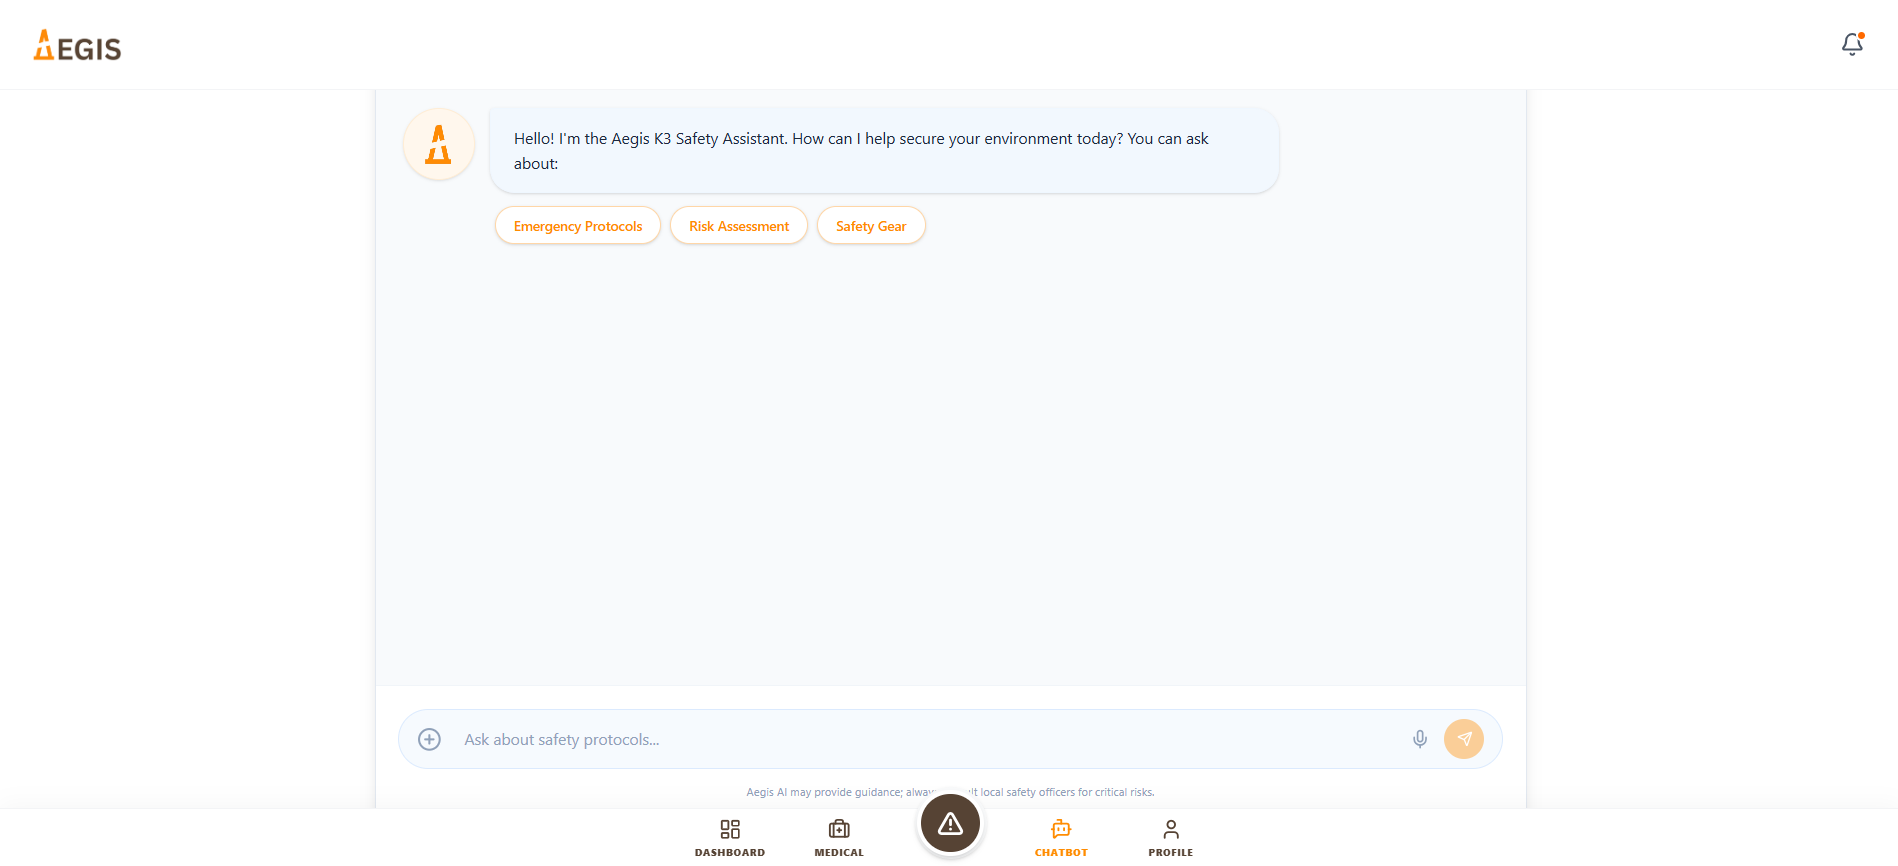This screenshot has width=1898, height=866.
Task: Click the assistant's cone avatar
Action: point(438,144)
